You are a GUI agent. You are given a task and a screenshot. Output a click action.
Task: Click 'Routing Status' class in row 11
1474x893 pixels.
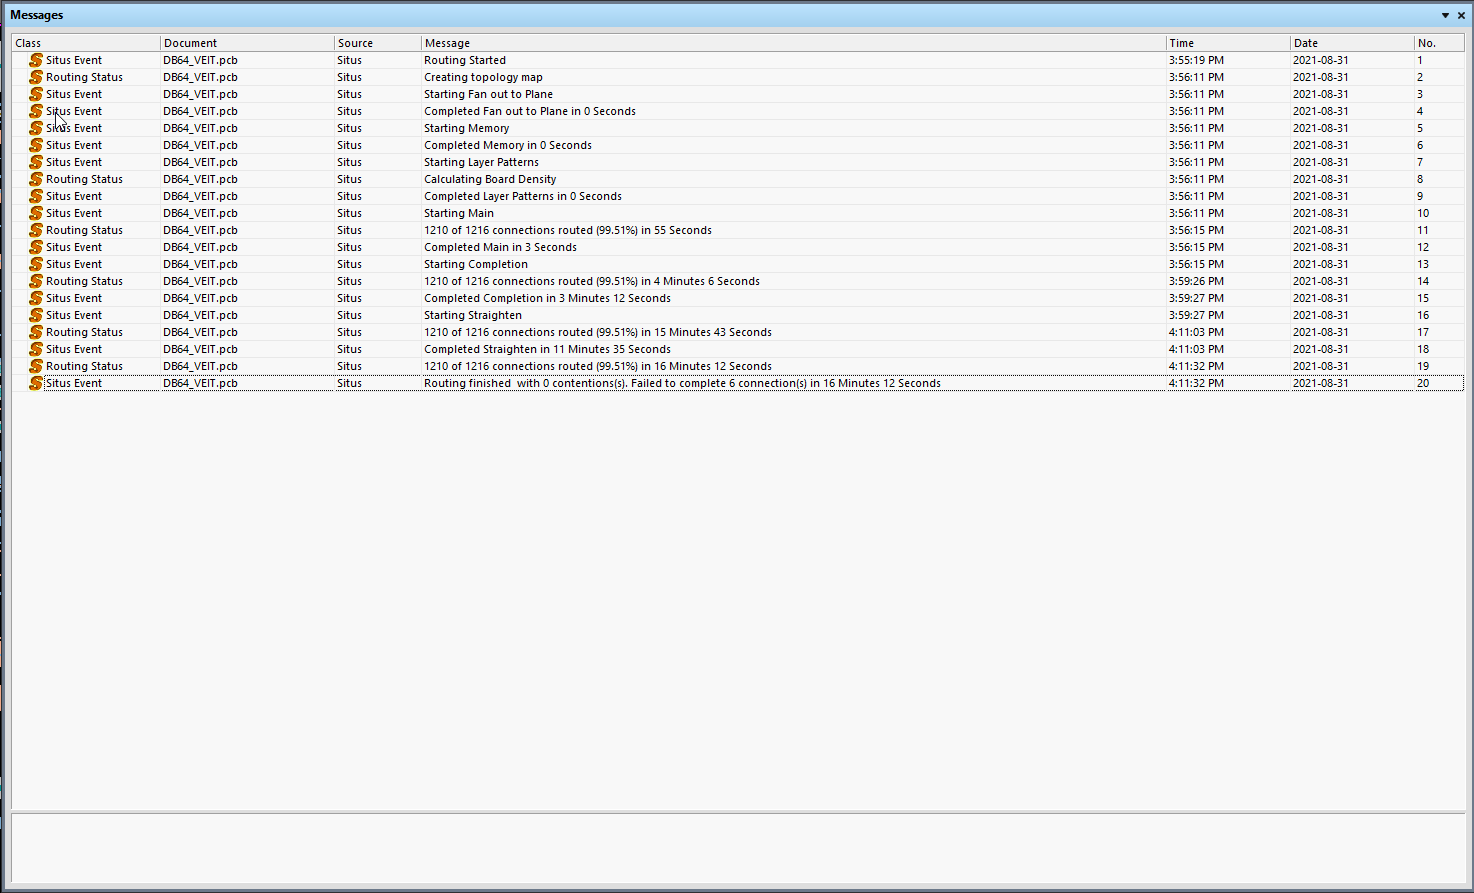[x=84, y=230]
